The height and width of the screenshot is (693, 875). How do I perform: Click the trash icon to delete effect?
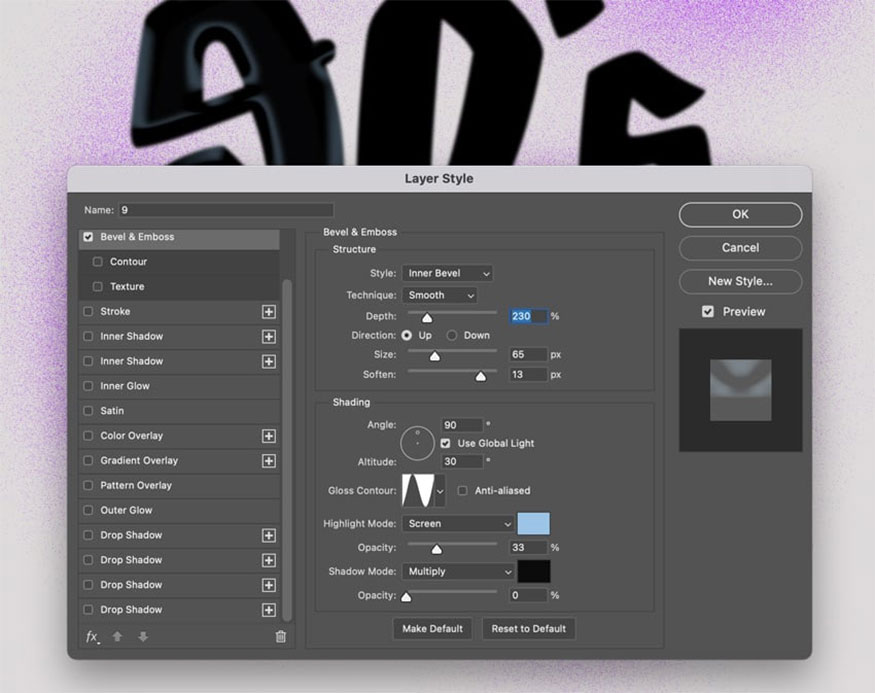click(280, 637)
